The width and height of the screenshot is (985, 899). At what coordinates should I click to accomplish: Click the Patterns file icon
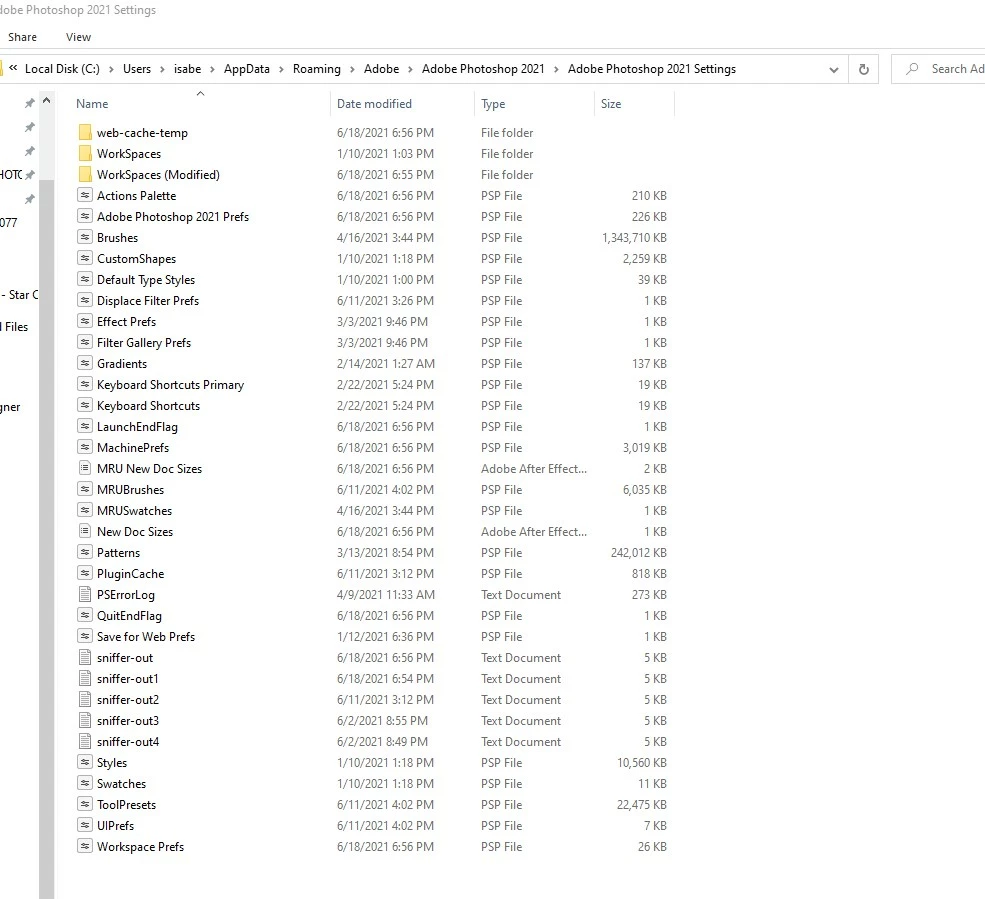85,552
